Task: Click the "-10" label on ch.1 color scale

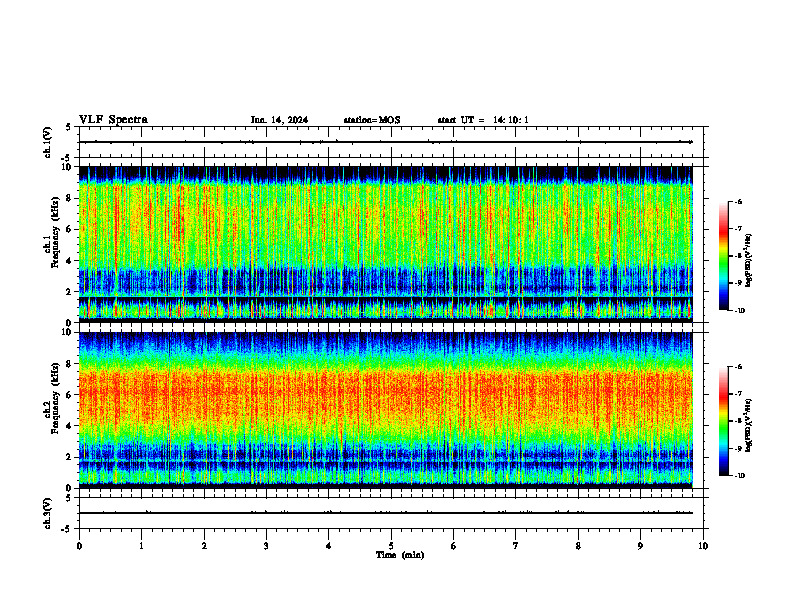Action: 739,311
